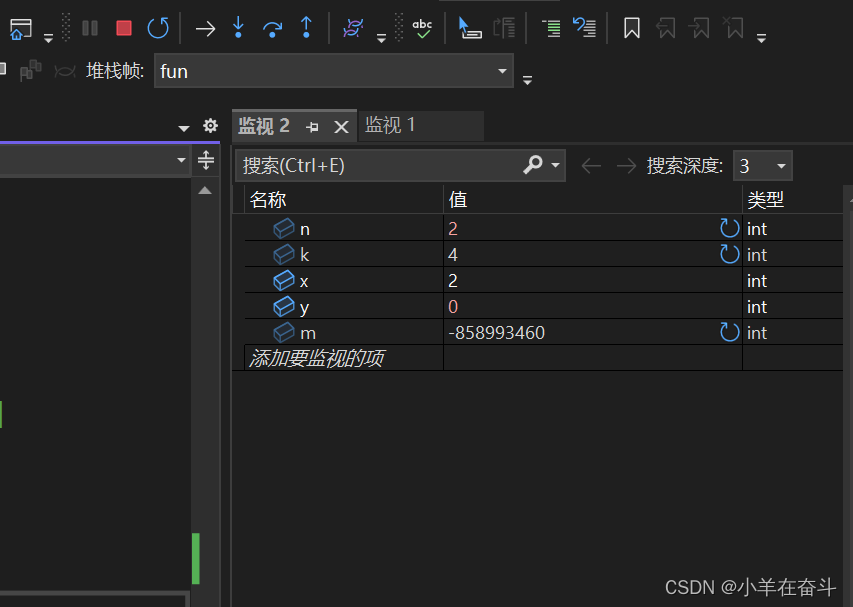Stop debugging with the red square
Viewport: 853px width, 607px height.
124,28
